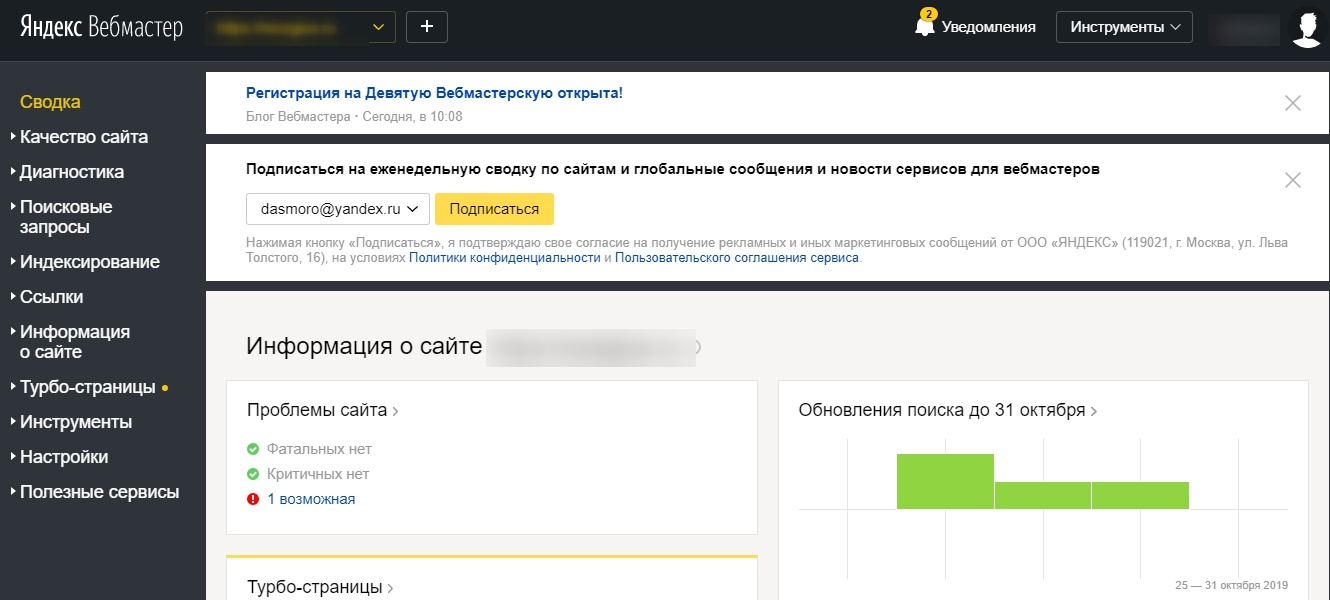Click the tallest green bar in search updates chart
The height and width of the screenshot is (600, 1330).
coord(945,481)
